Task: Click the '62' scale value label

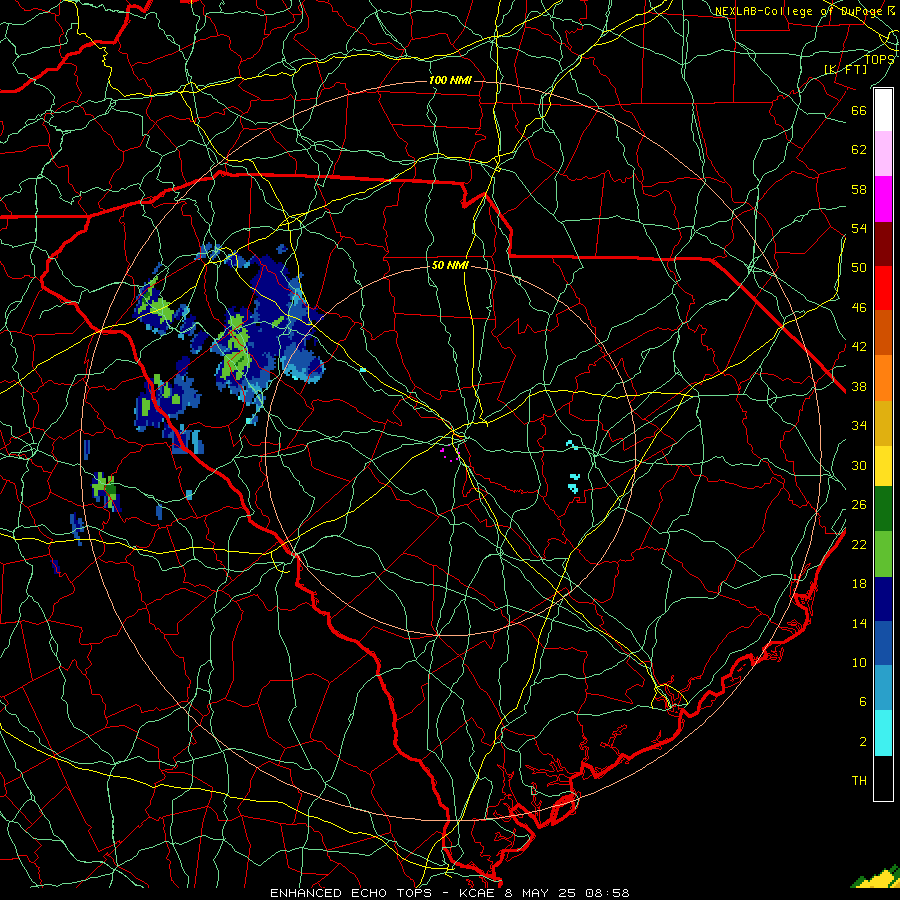Action: (x=859, y=150)
